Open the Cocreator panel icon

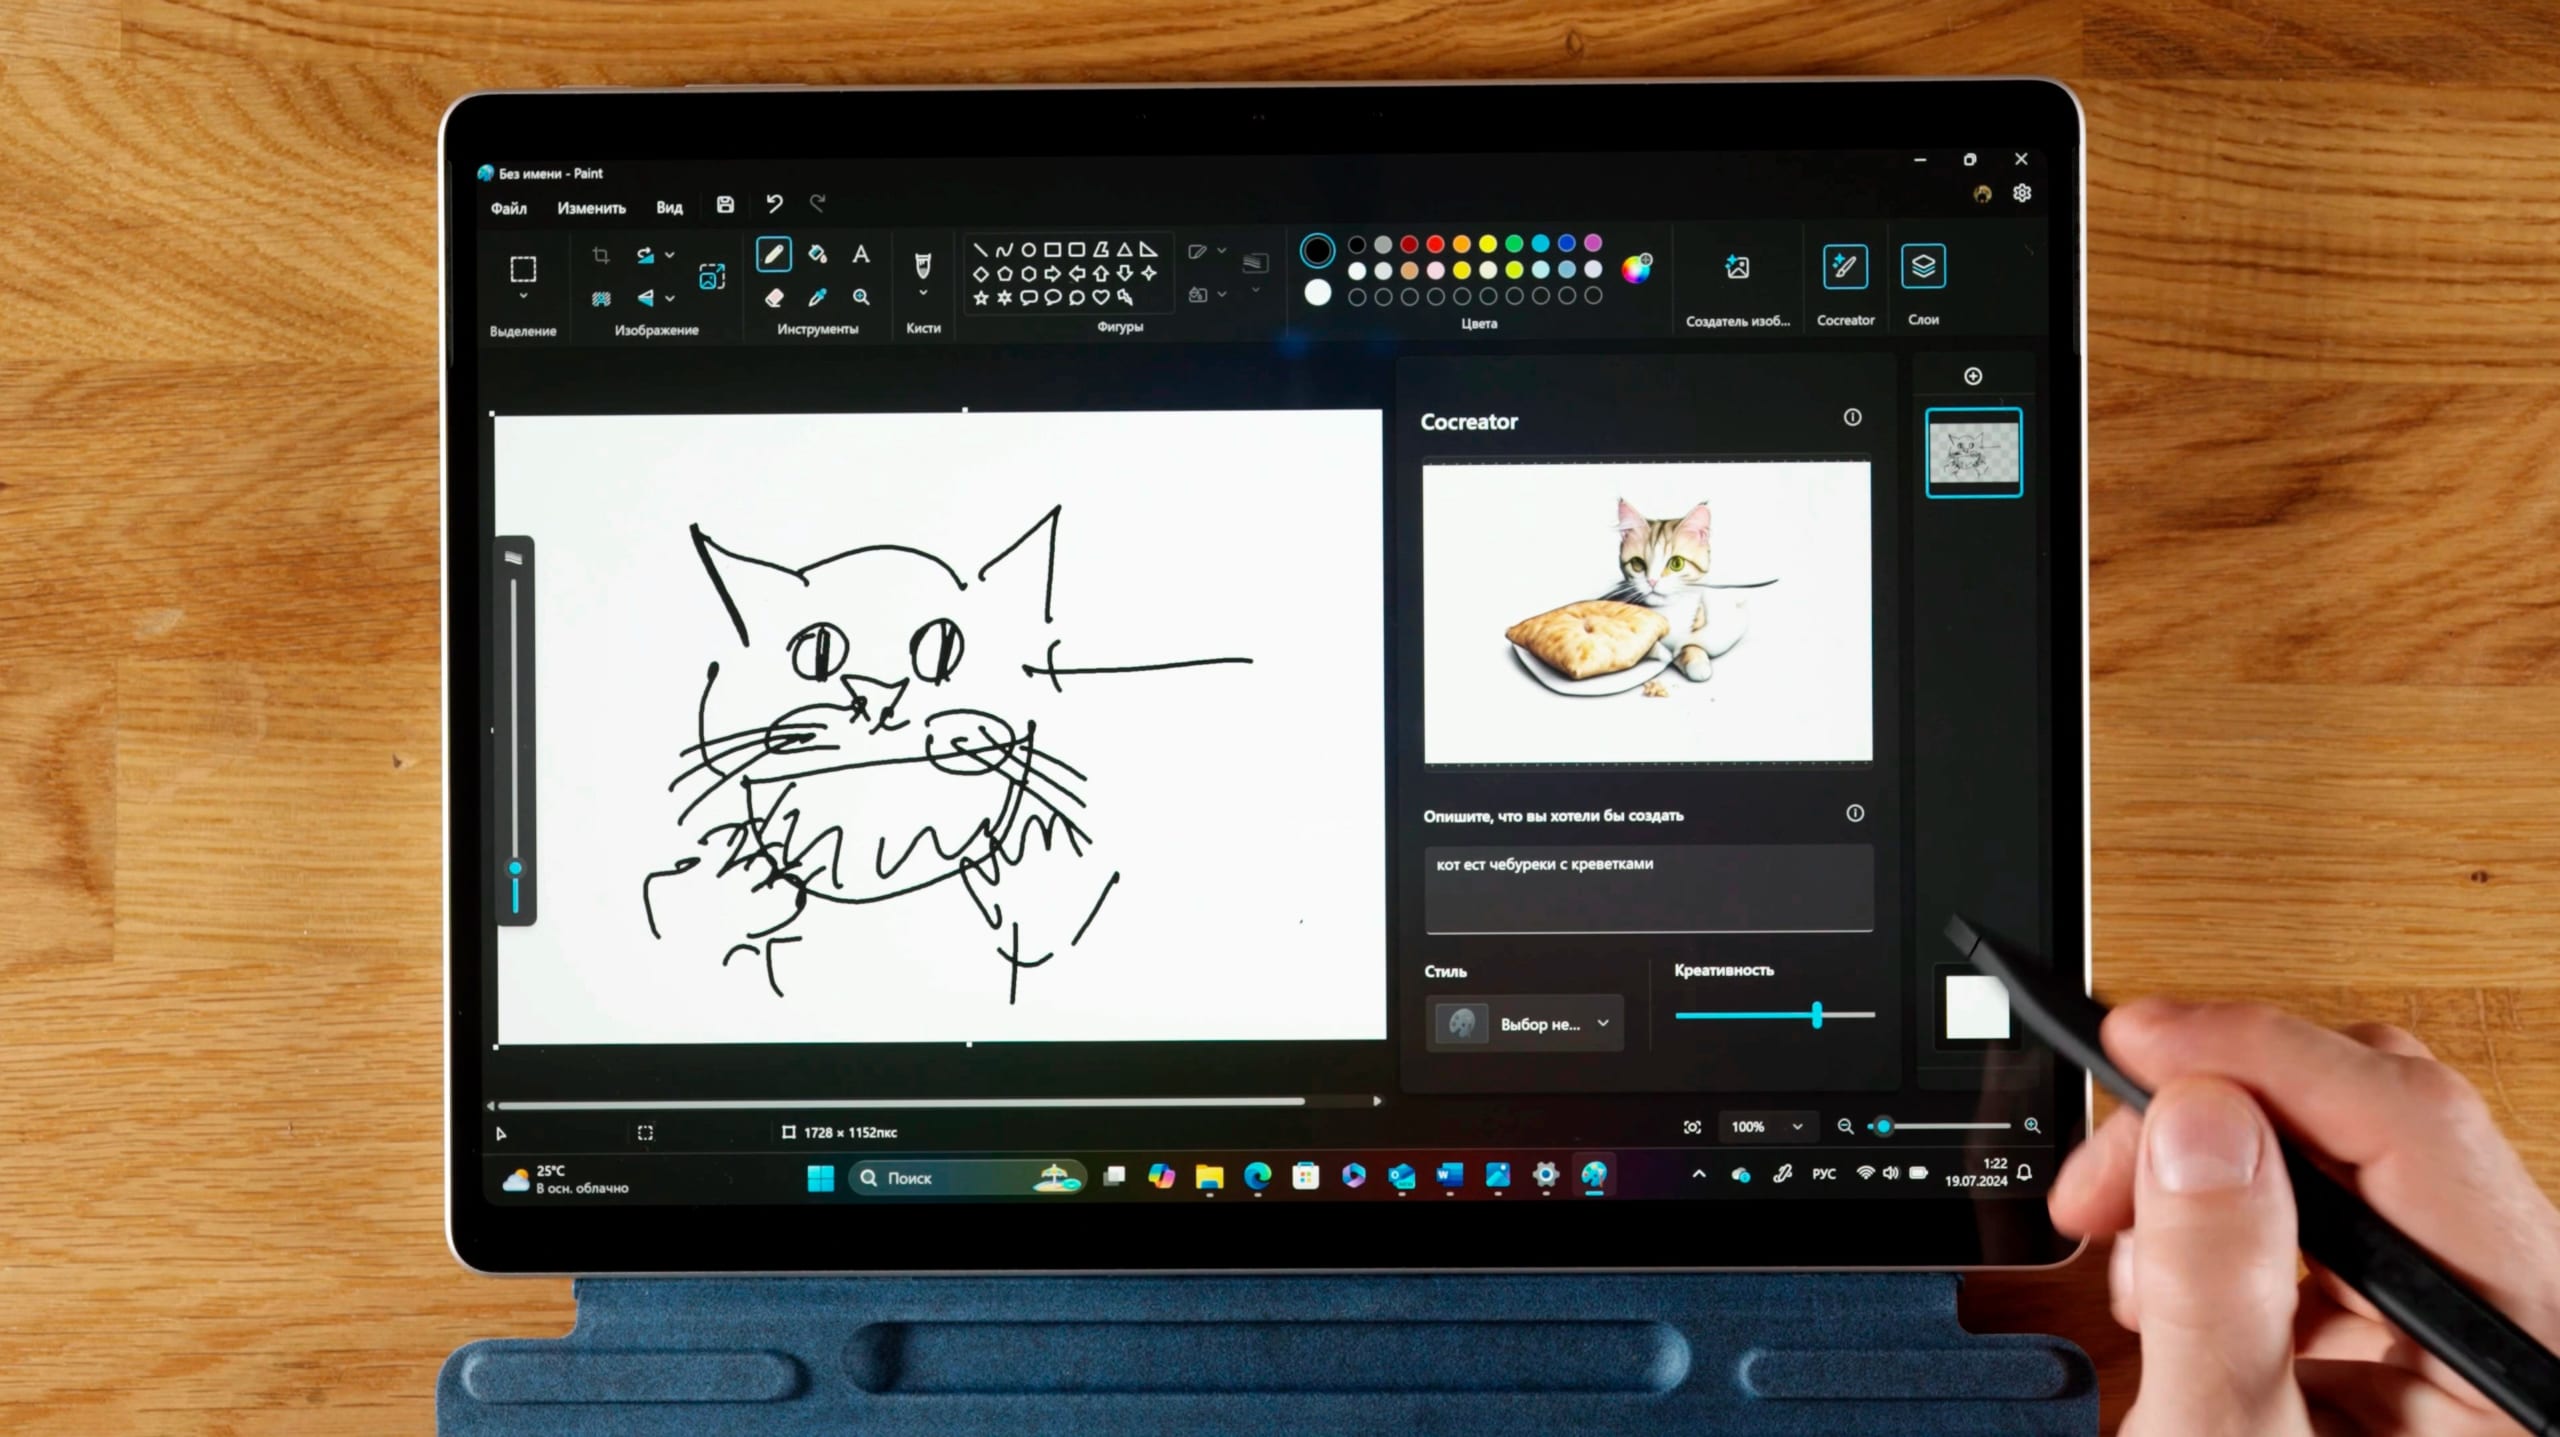click(x=1845, y=266)
